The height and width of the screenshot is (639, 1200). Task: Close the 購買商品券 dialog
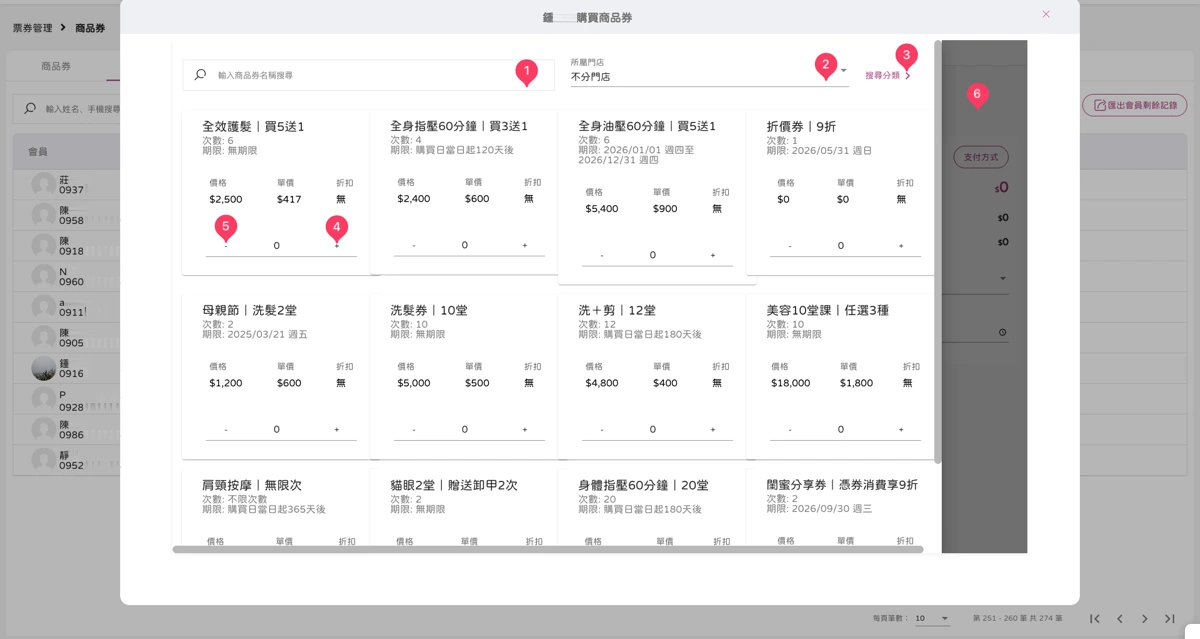click(1046, 15)
